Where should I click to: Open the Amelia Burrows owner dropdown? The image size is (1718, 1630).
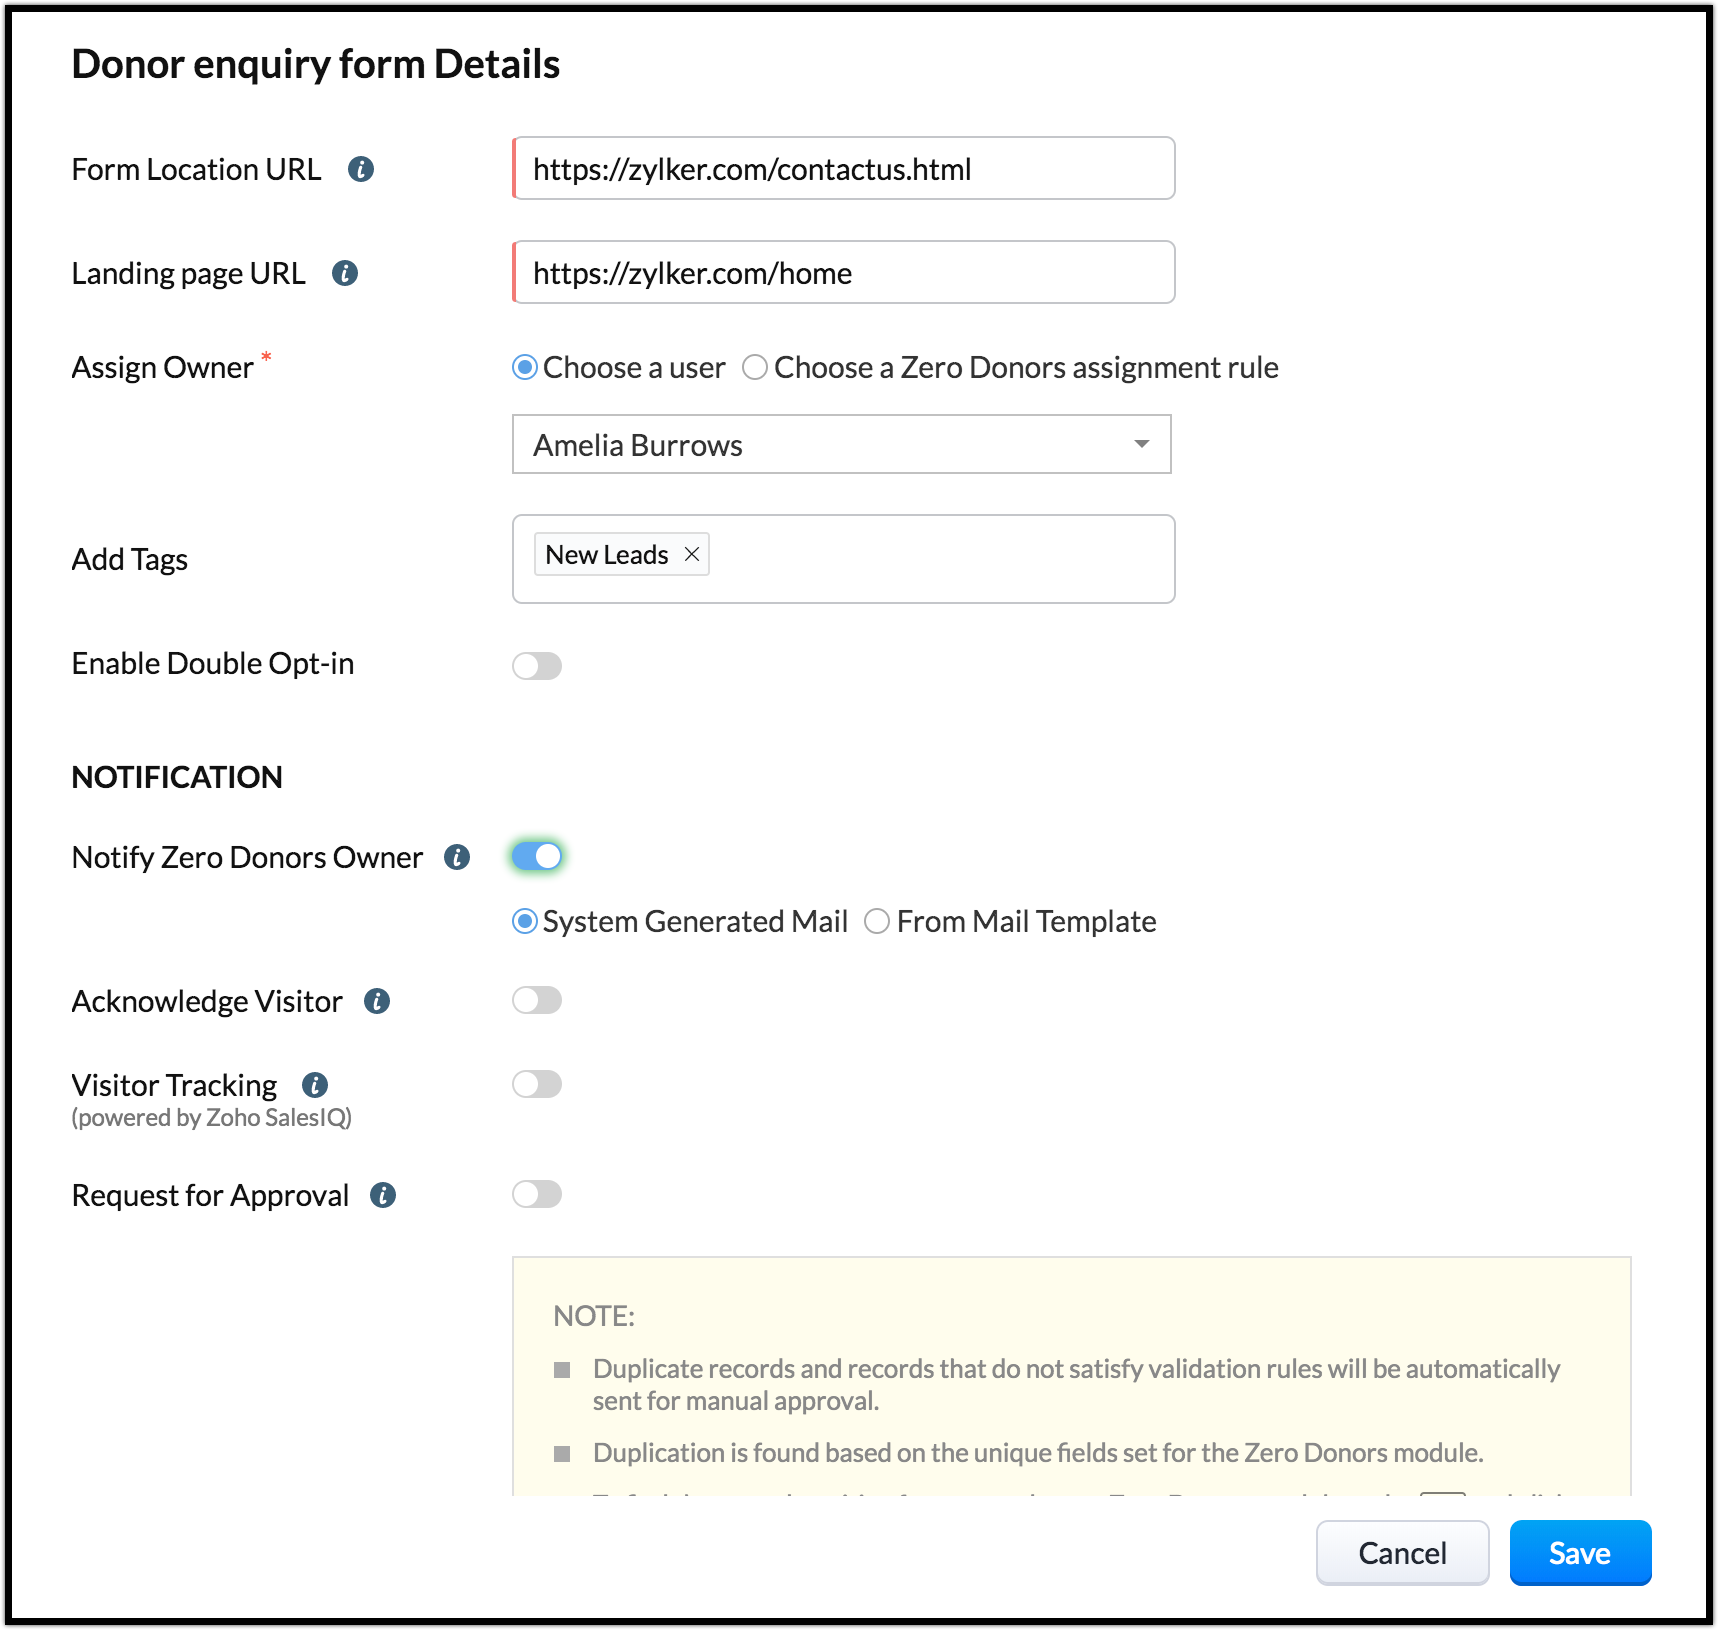pyautogui.click(x=841, y=444)
